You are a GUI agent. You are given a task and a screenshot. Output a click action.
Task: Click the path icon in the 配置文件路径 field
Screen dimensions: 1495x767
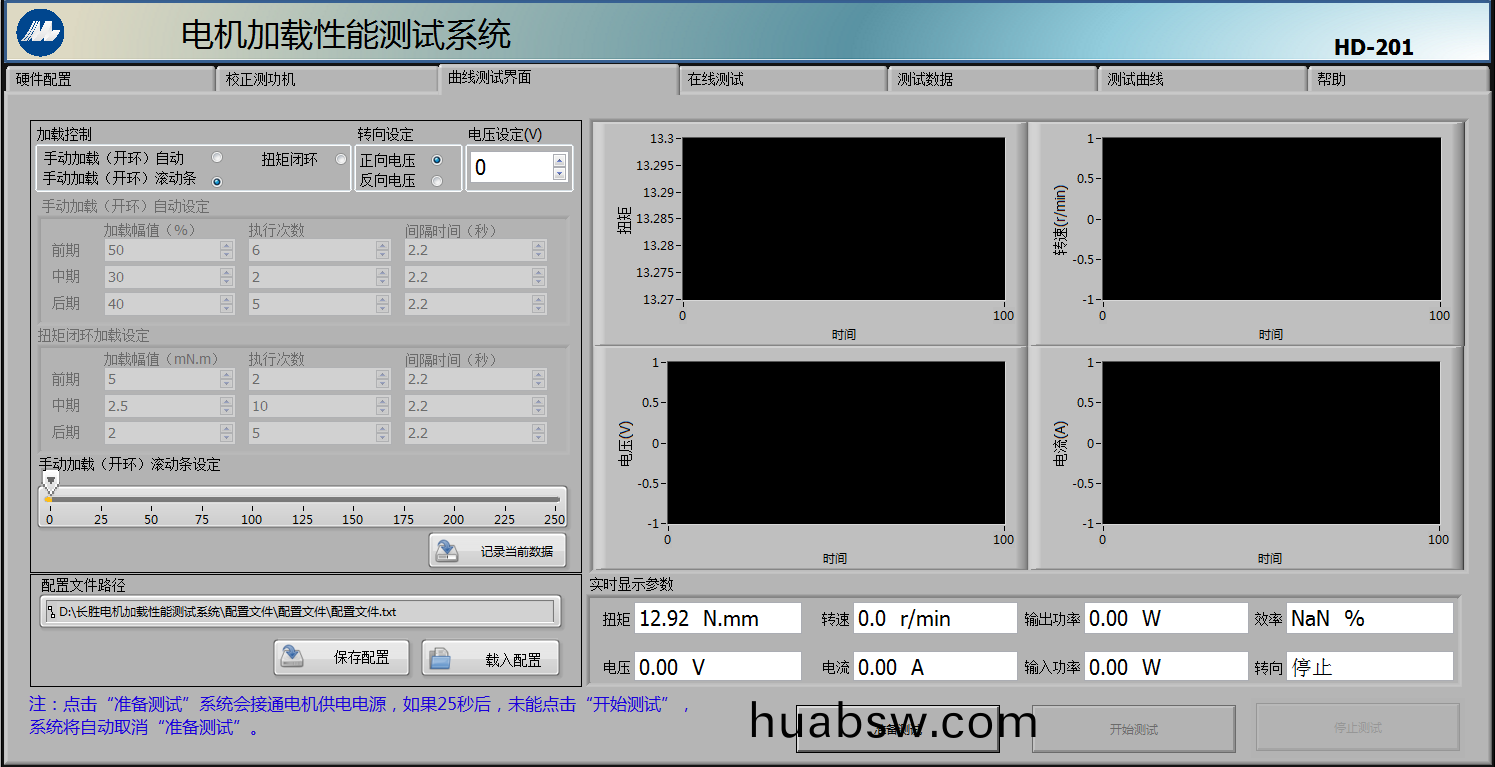51,612
